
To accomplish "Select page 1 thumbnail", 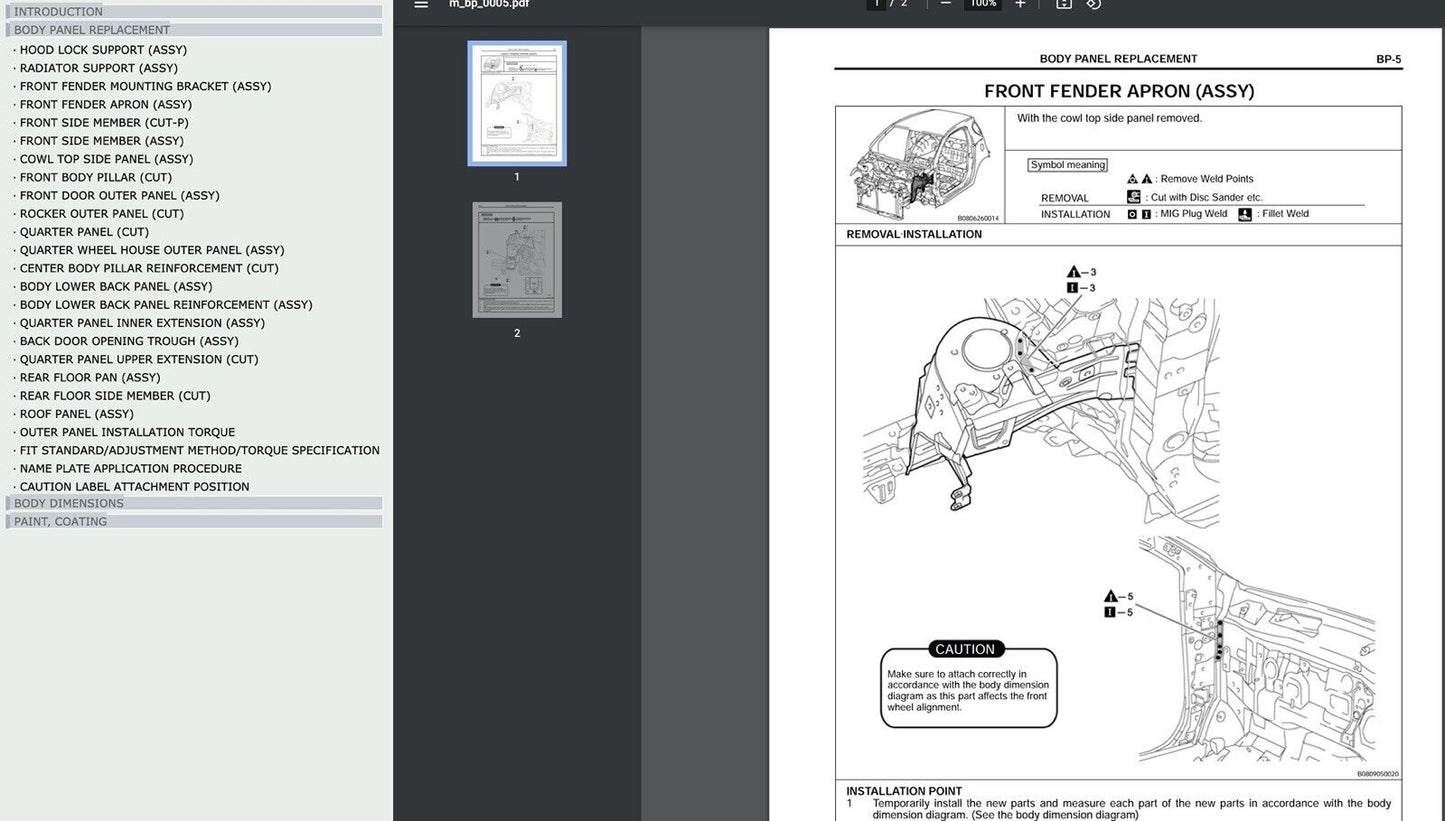I will tap(517, 104).
